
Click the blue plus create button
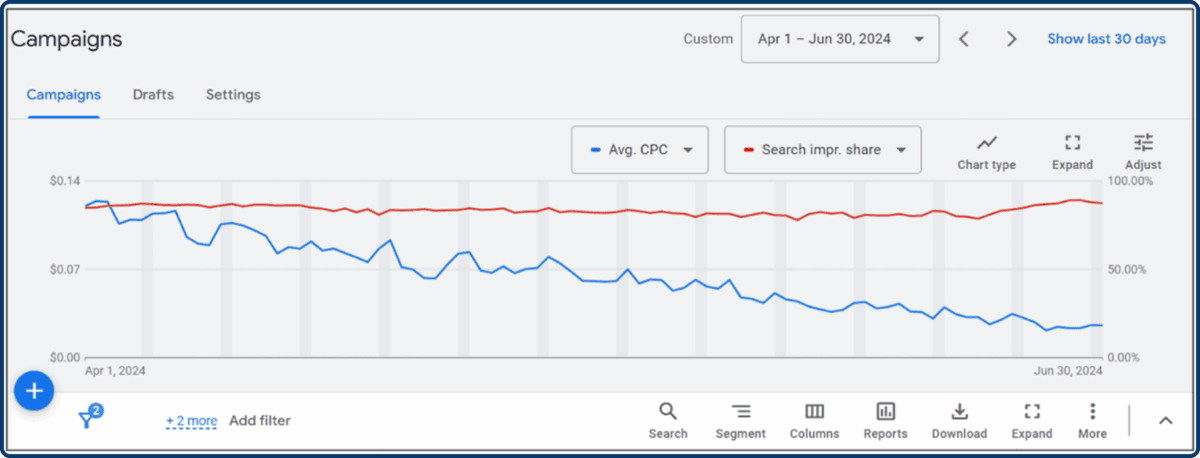[34, 391]
